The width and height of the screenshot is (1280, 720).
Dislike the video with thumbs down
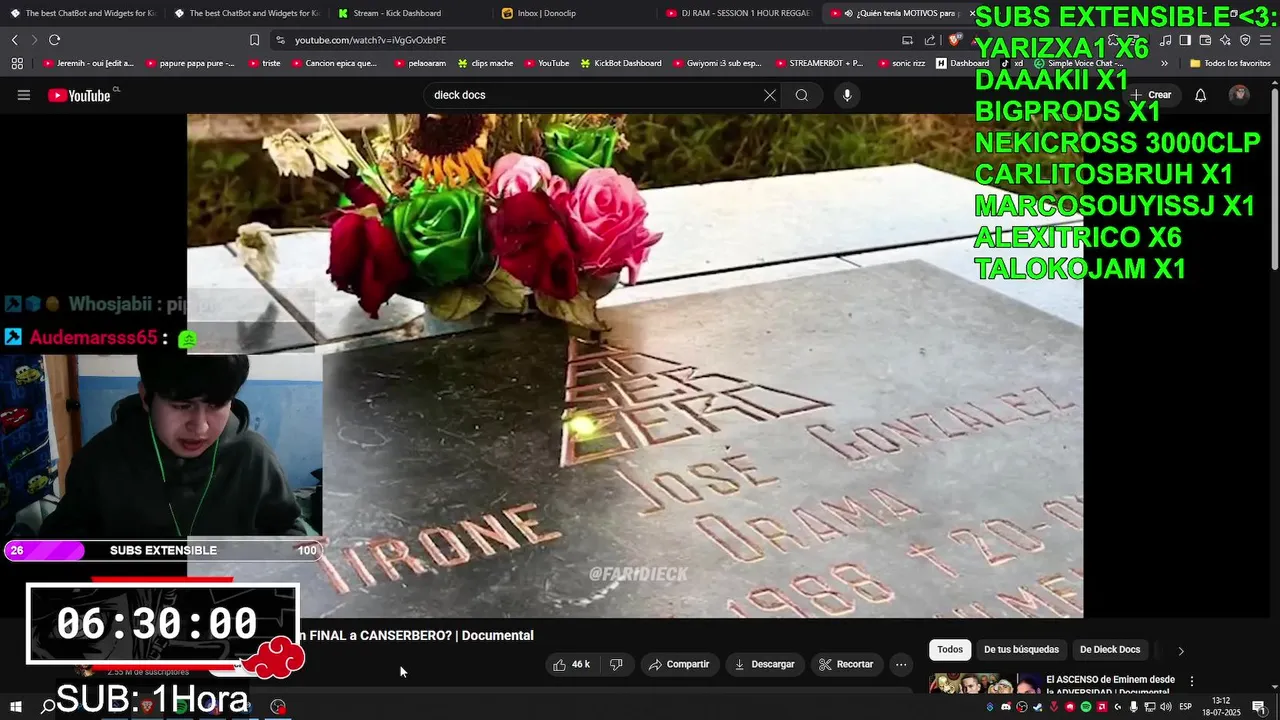[x=616, y=664]
